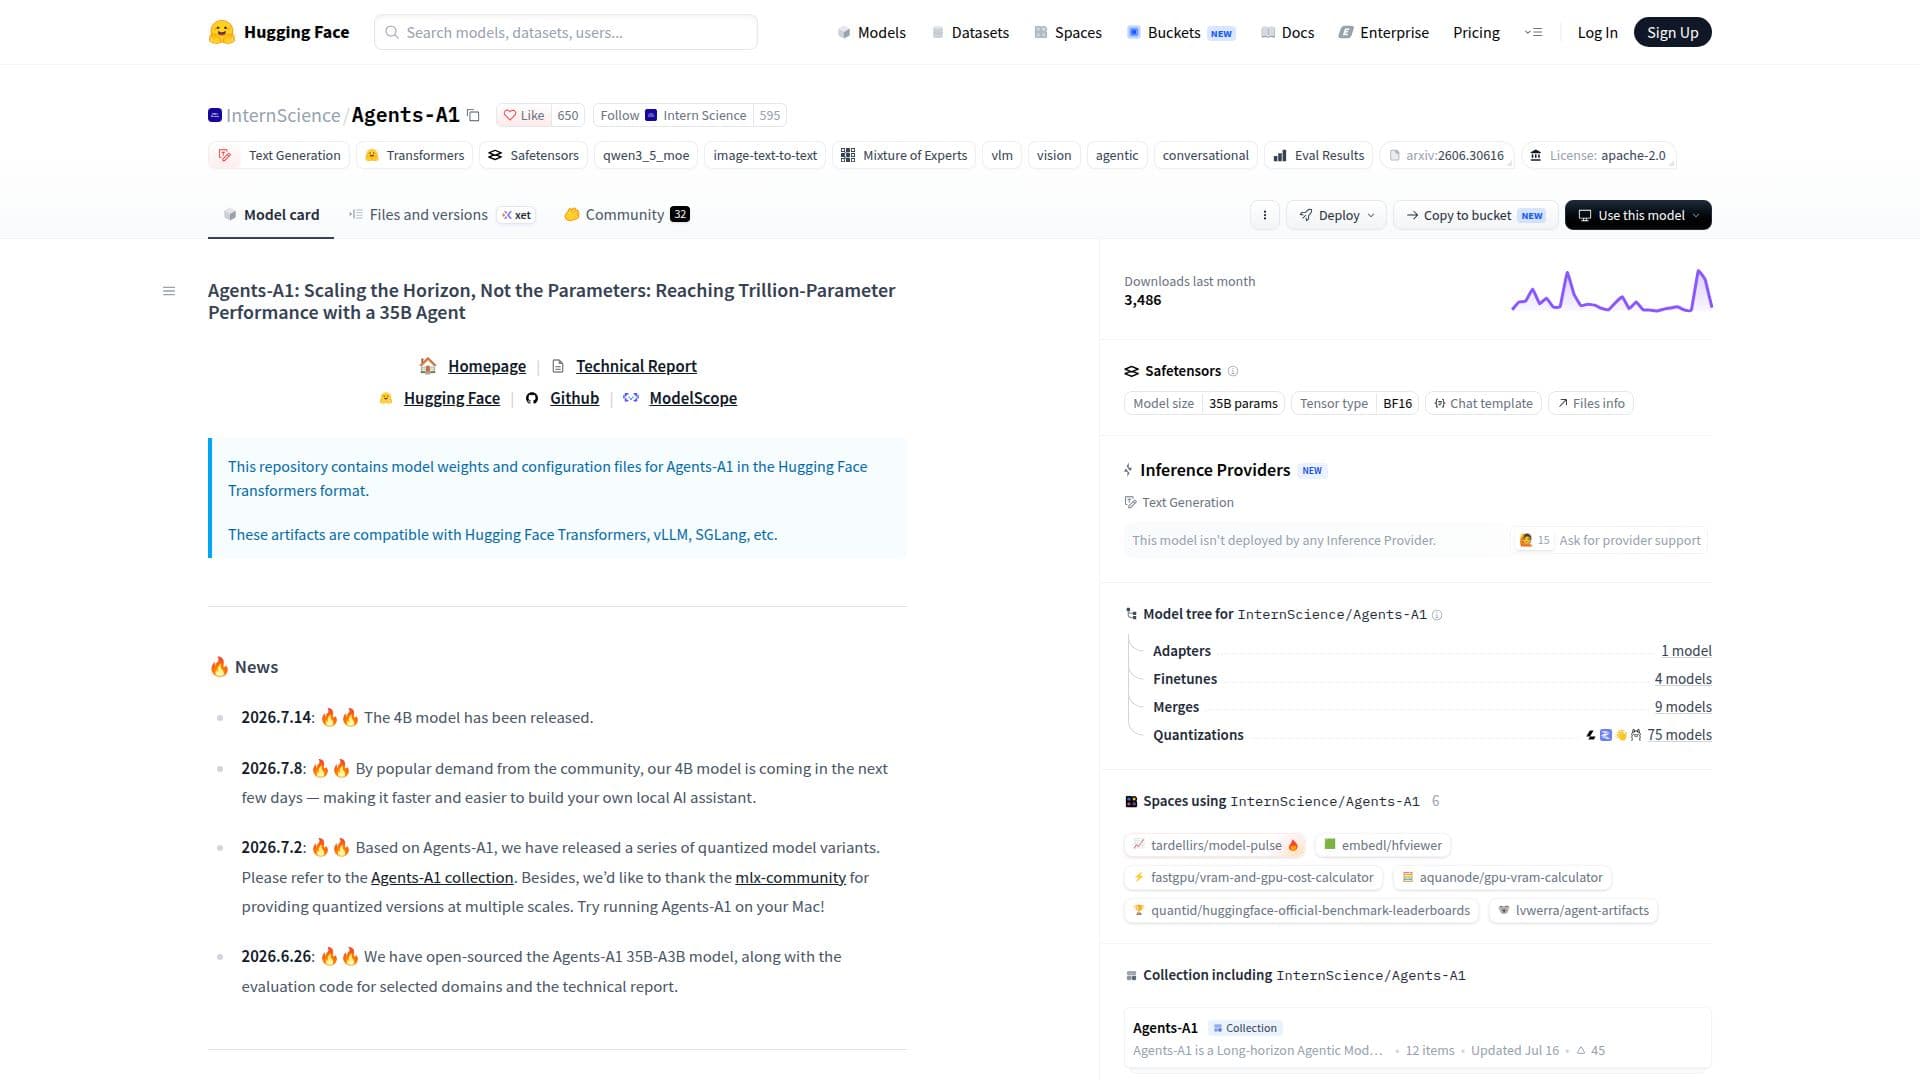Viewport: 1920px width, 1080px height.
Task: Follow Intern Science organization
Action: [x=673, y=115]
